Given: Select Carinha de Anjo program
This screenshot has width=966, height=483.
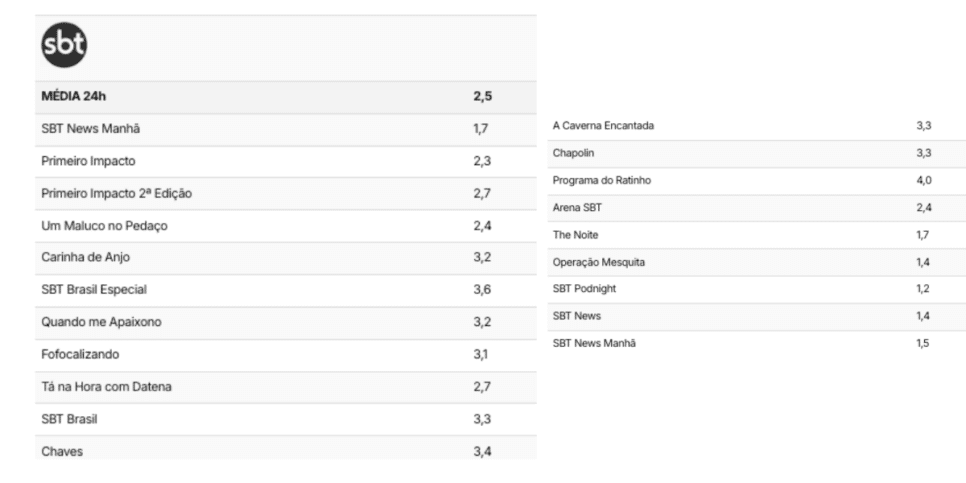Looking at the screenshot, I should click(x=286, y=258).
